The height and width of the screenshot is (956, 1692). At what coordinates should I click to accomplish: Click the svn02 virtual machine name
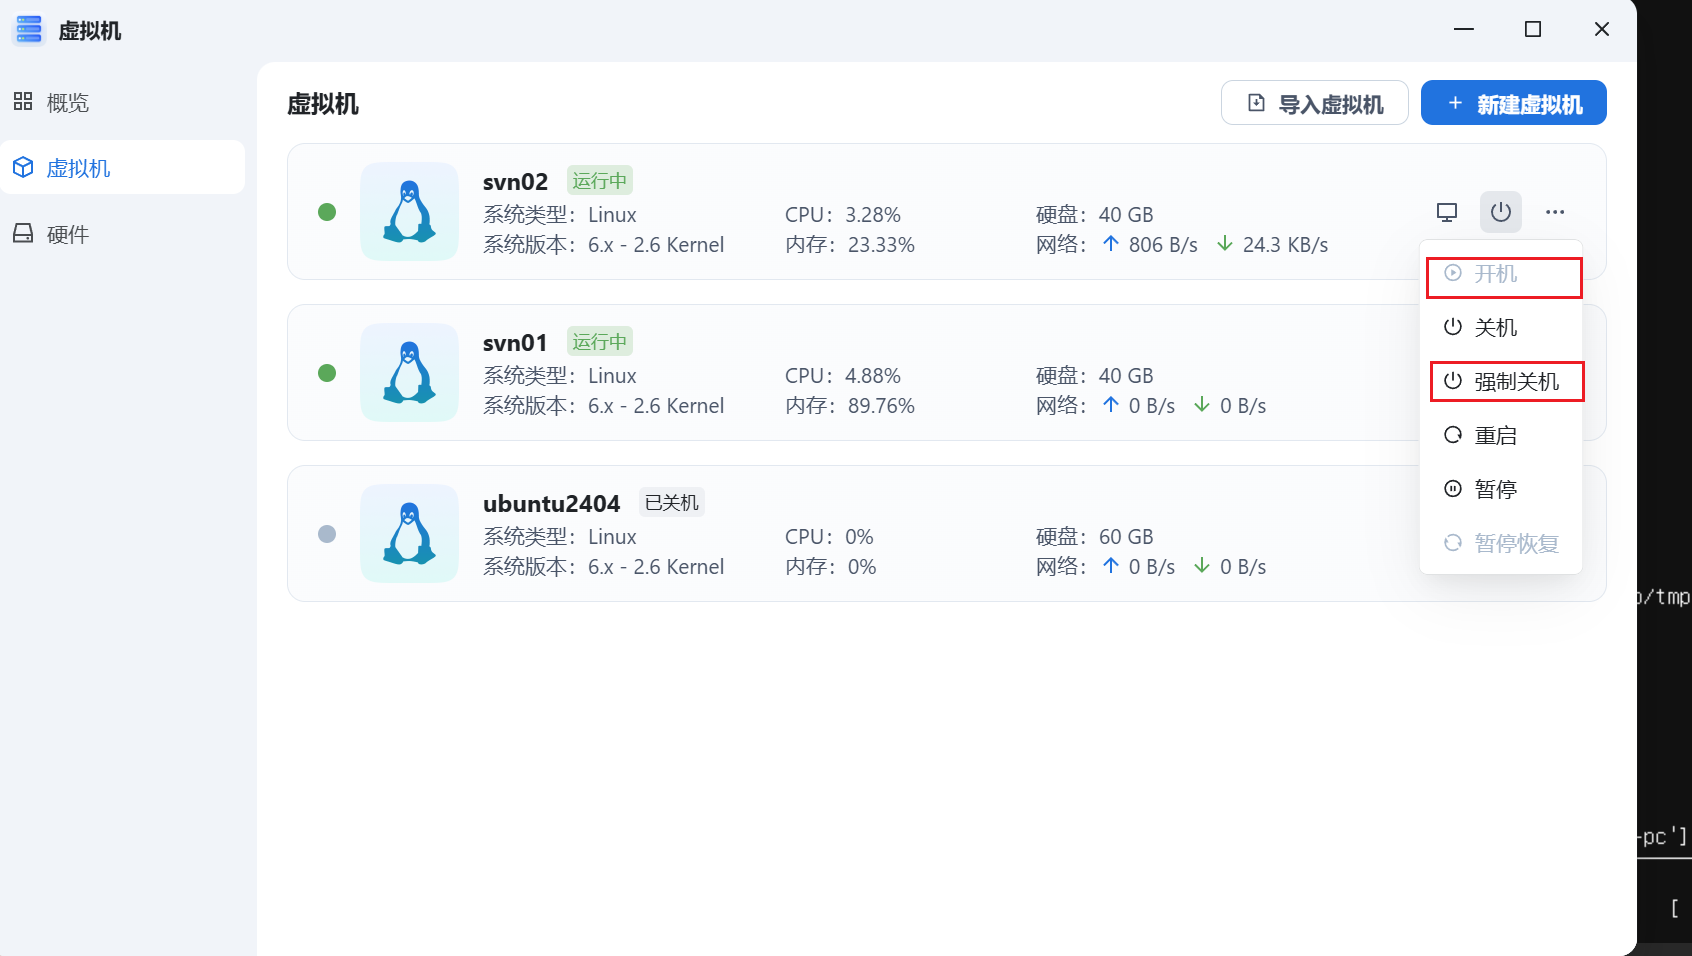tap(515, 182)
